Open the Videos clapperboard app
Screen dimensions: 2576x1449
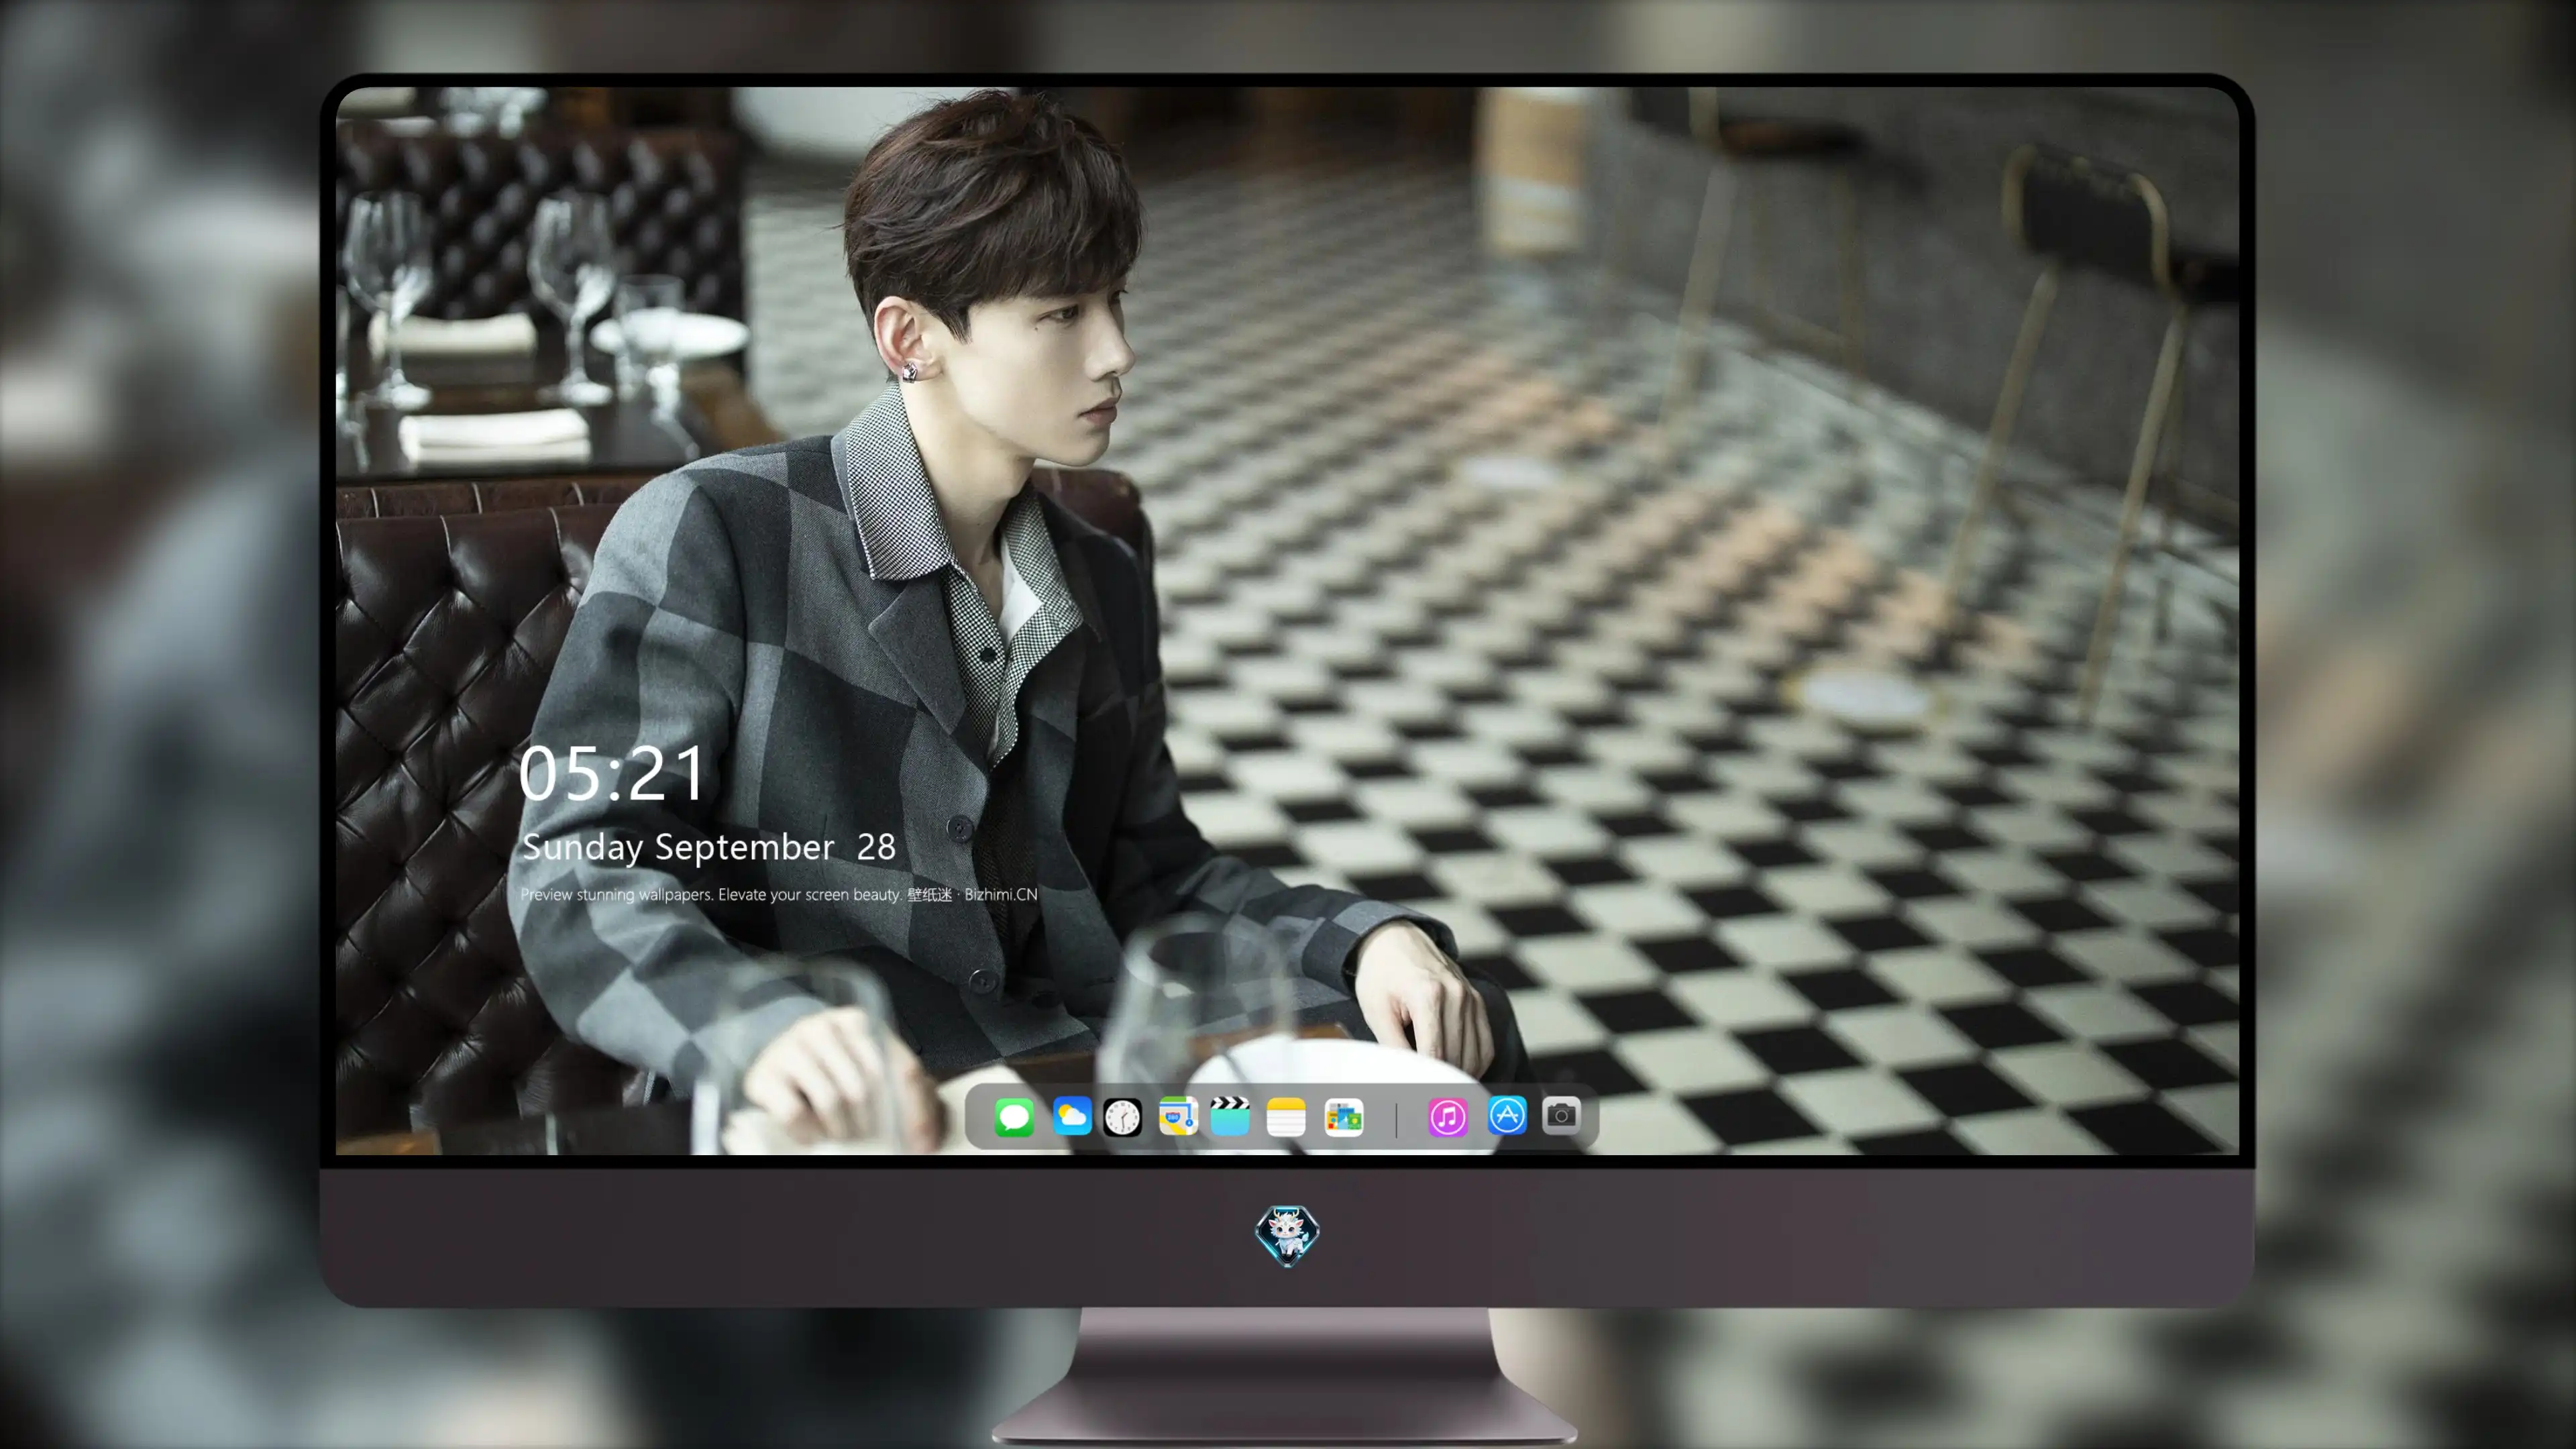1230,1116
